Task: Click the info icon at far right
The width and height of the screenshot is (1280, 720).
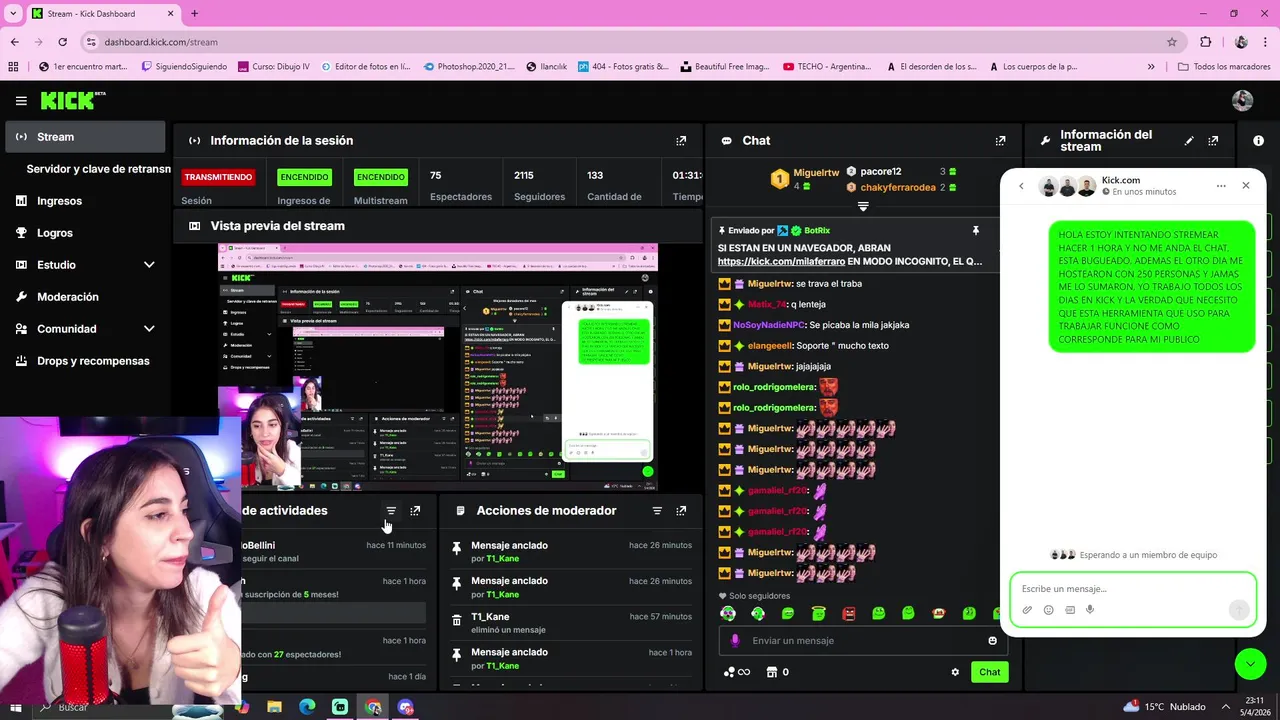Action: (x=1258, y=141)
